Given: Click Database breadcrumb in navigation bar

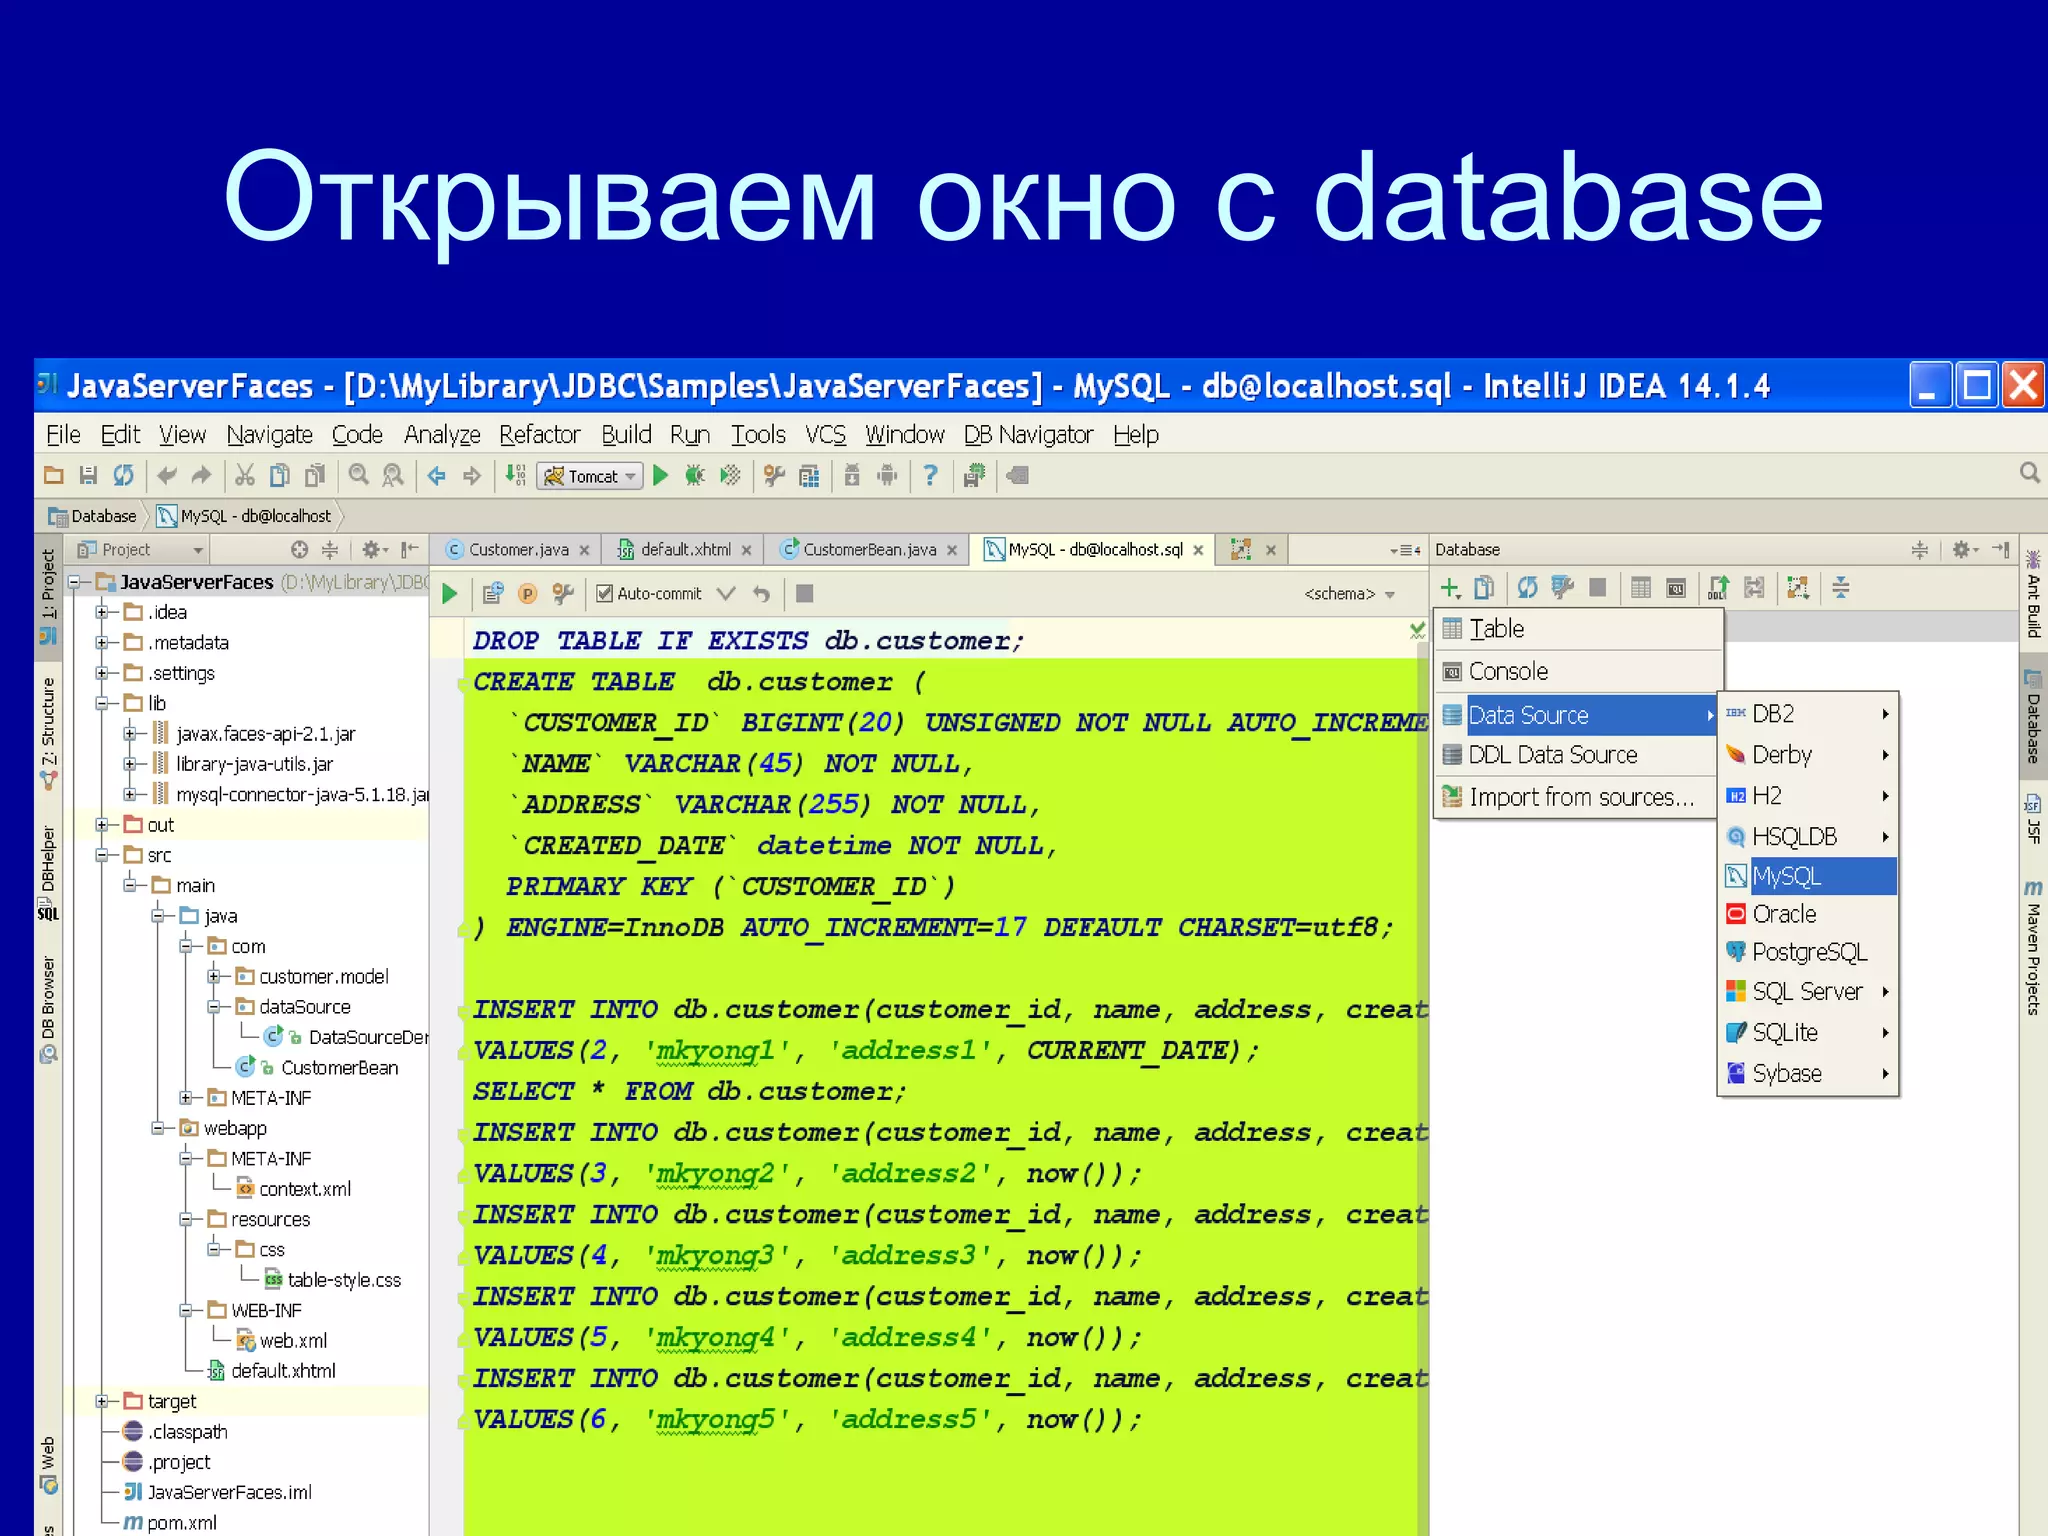Looking at the screenshot, I should pos(92,516).
